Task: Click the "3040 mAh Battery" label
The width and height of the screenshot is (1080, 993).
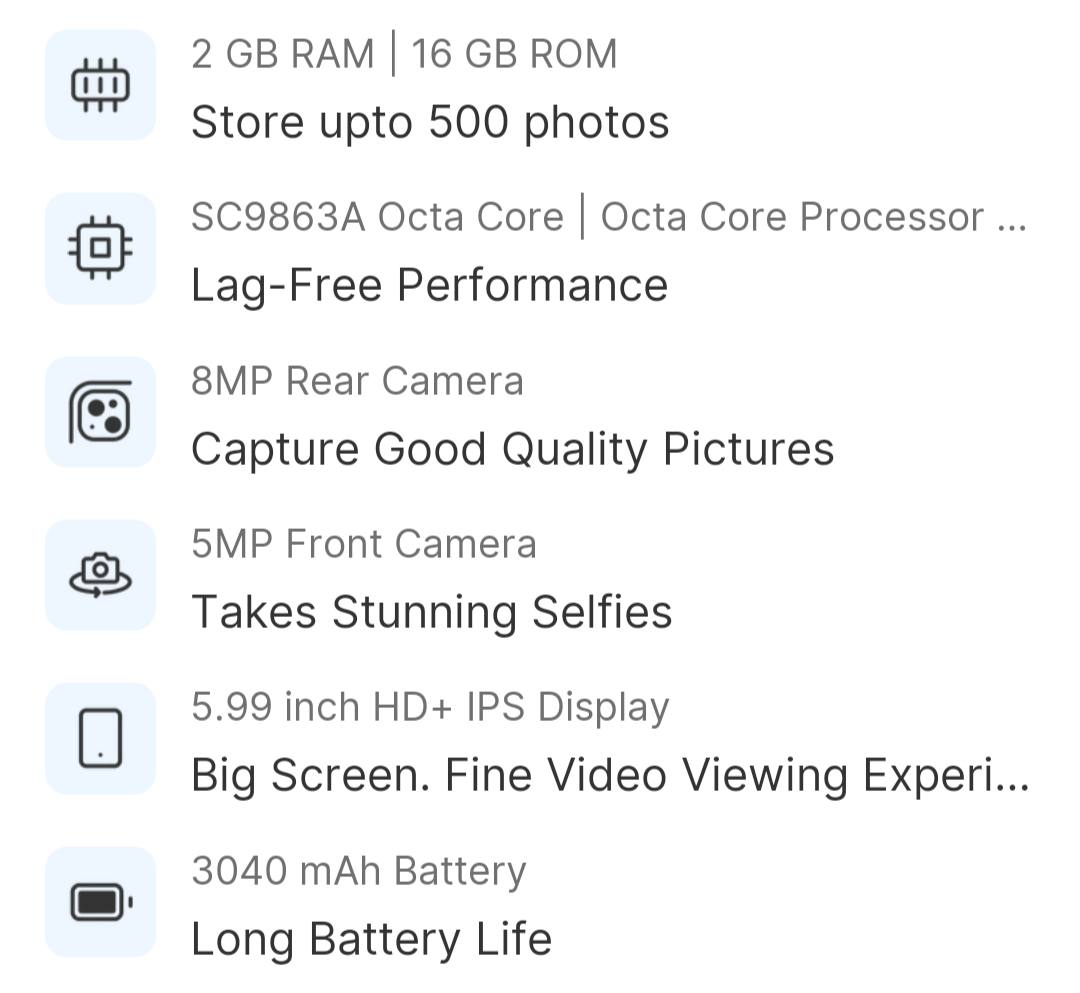Action: click(x=358, y=871)
